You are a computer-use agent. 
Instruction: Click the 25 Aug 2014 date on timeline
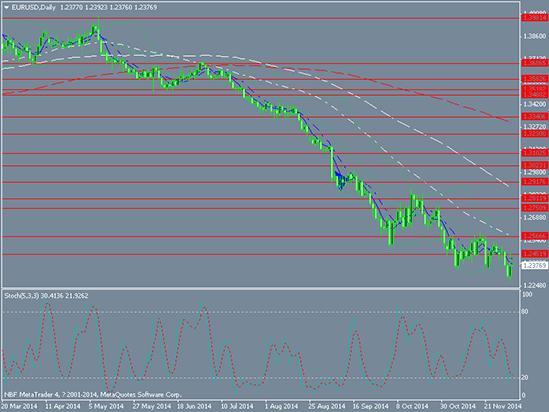[326, 406]
